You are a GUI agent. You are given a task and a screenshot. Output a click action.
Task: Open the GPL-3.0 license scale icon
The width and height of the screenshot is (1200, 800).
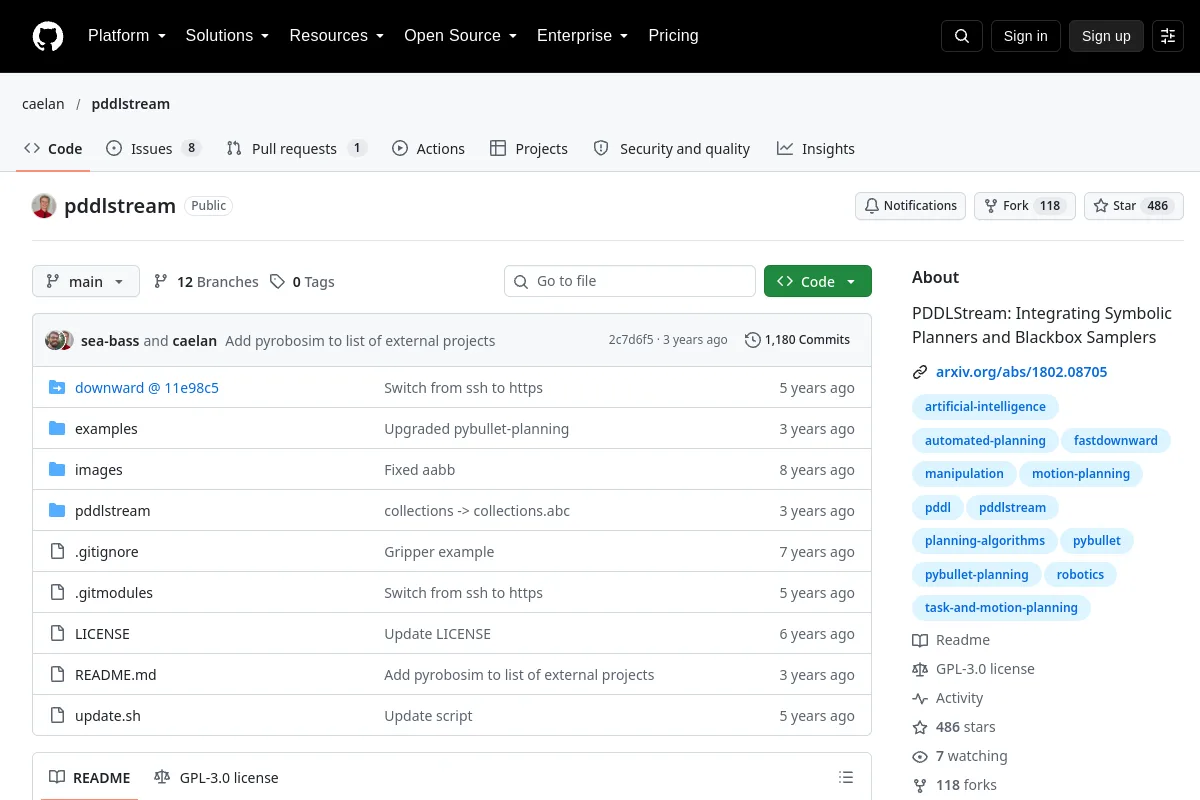click(x=920, y=669)
